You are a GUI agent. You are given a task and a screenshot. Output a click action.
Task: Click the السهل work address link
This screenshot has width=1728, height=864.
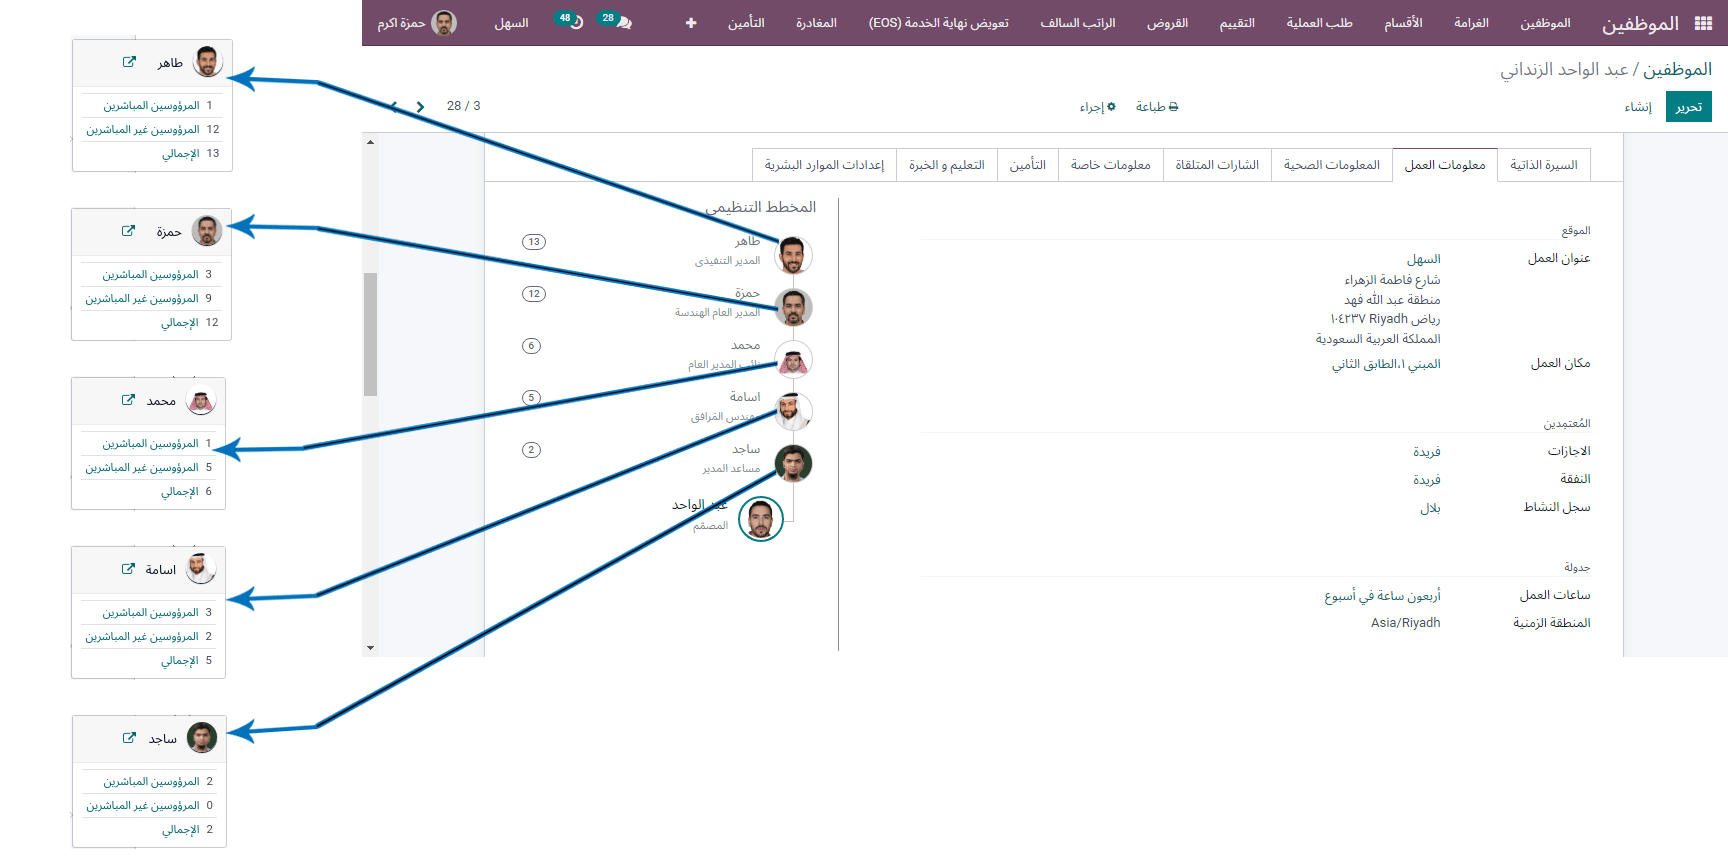coord(1424,259)
